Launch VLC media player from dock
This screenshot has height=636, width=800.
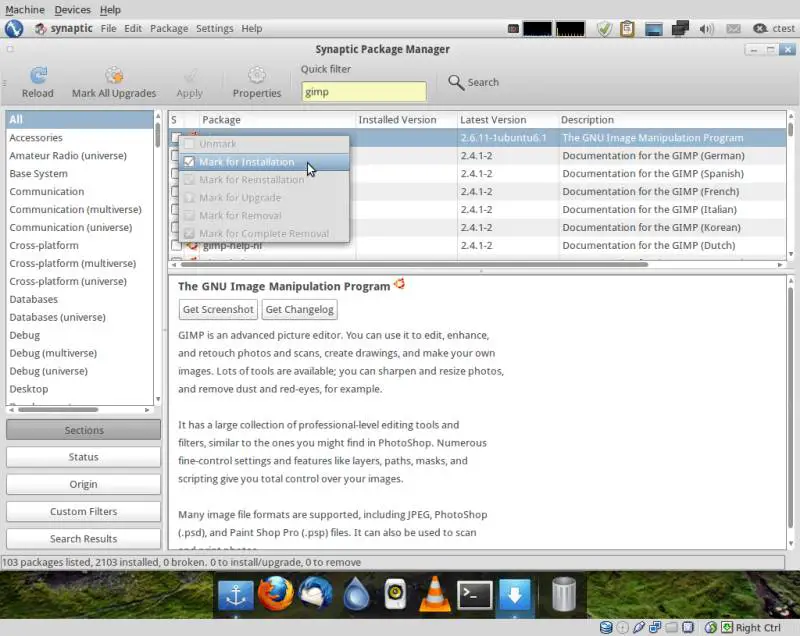tap(435, 594)
